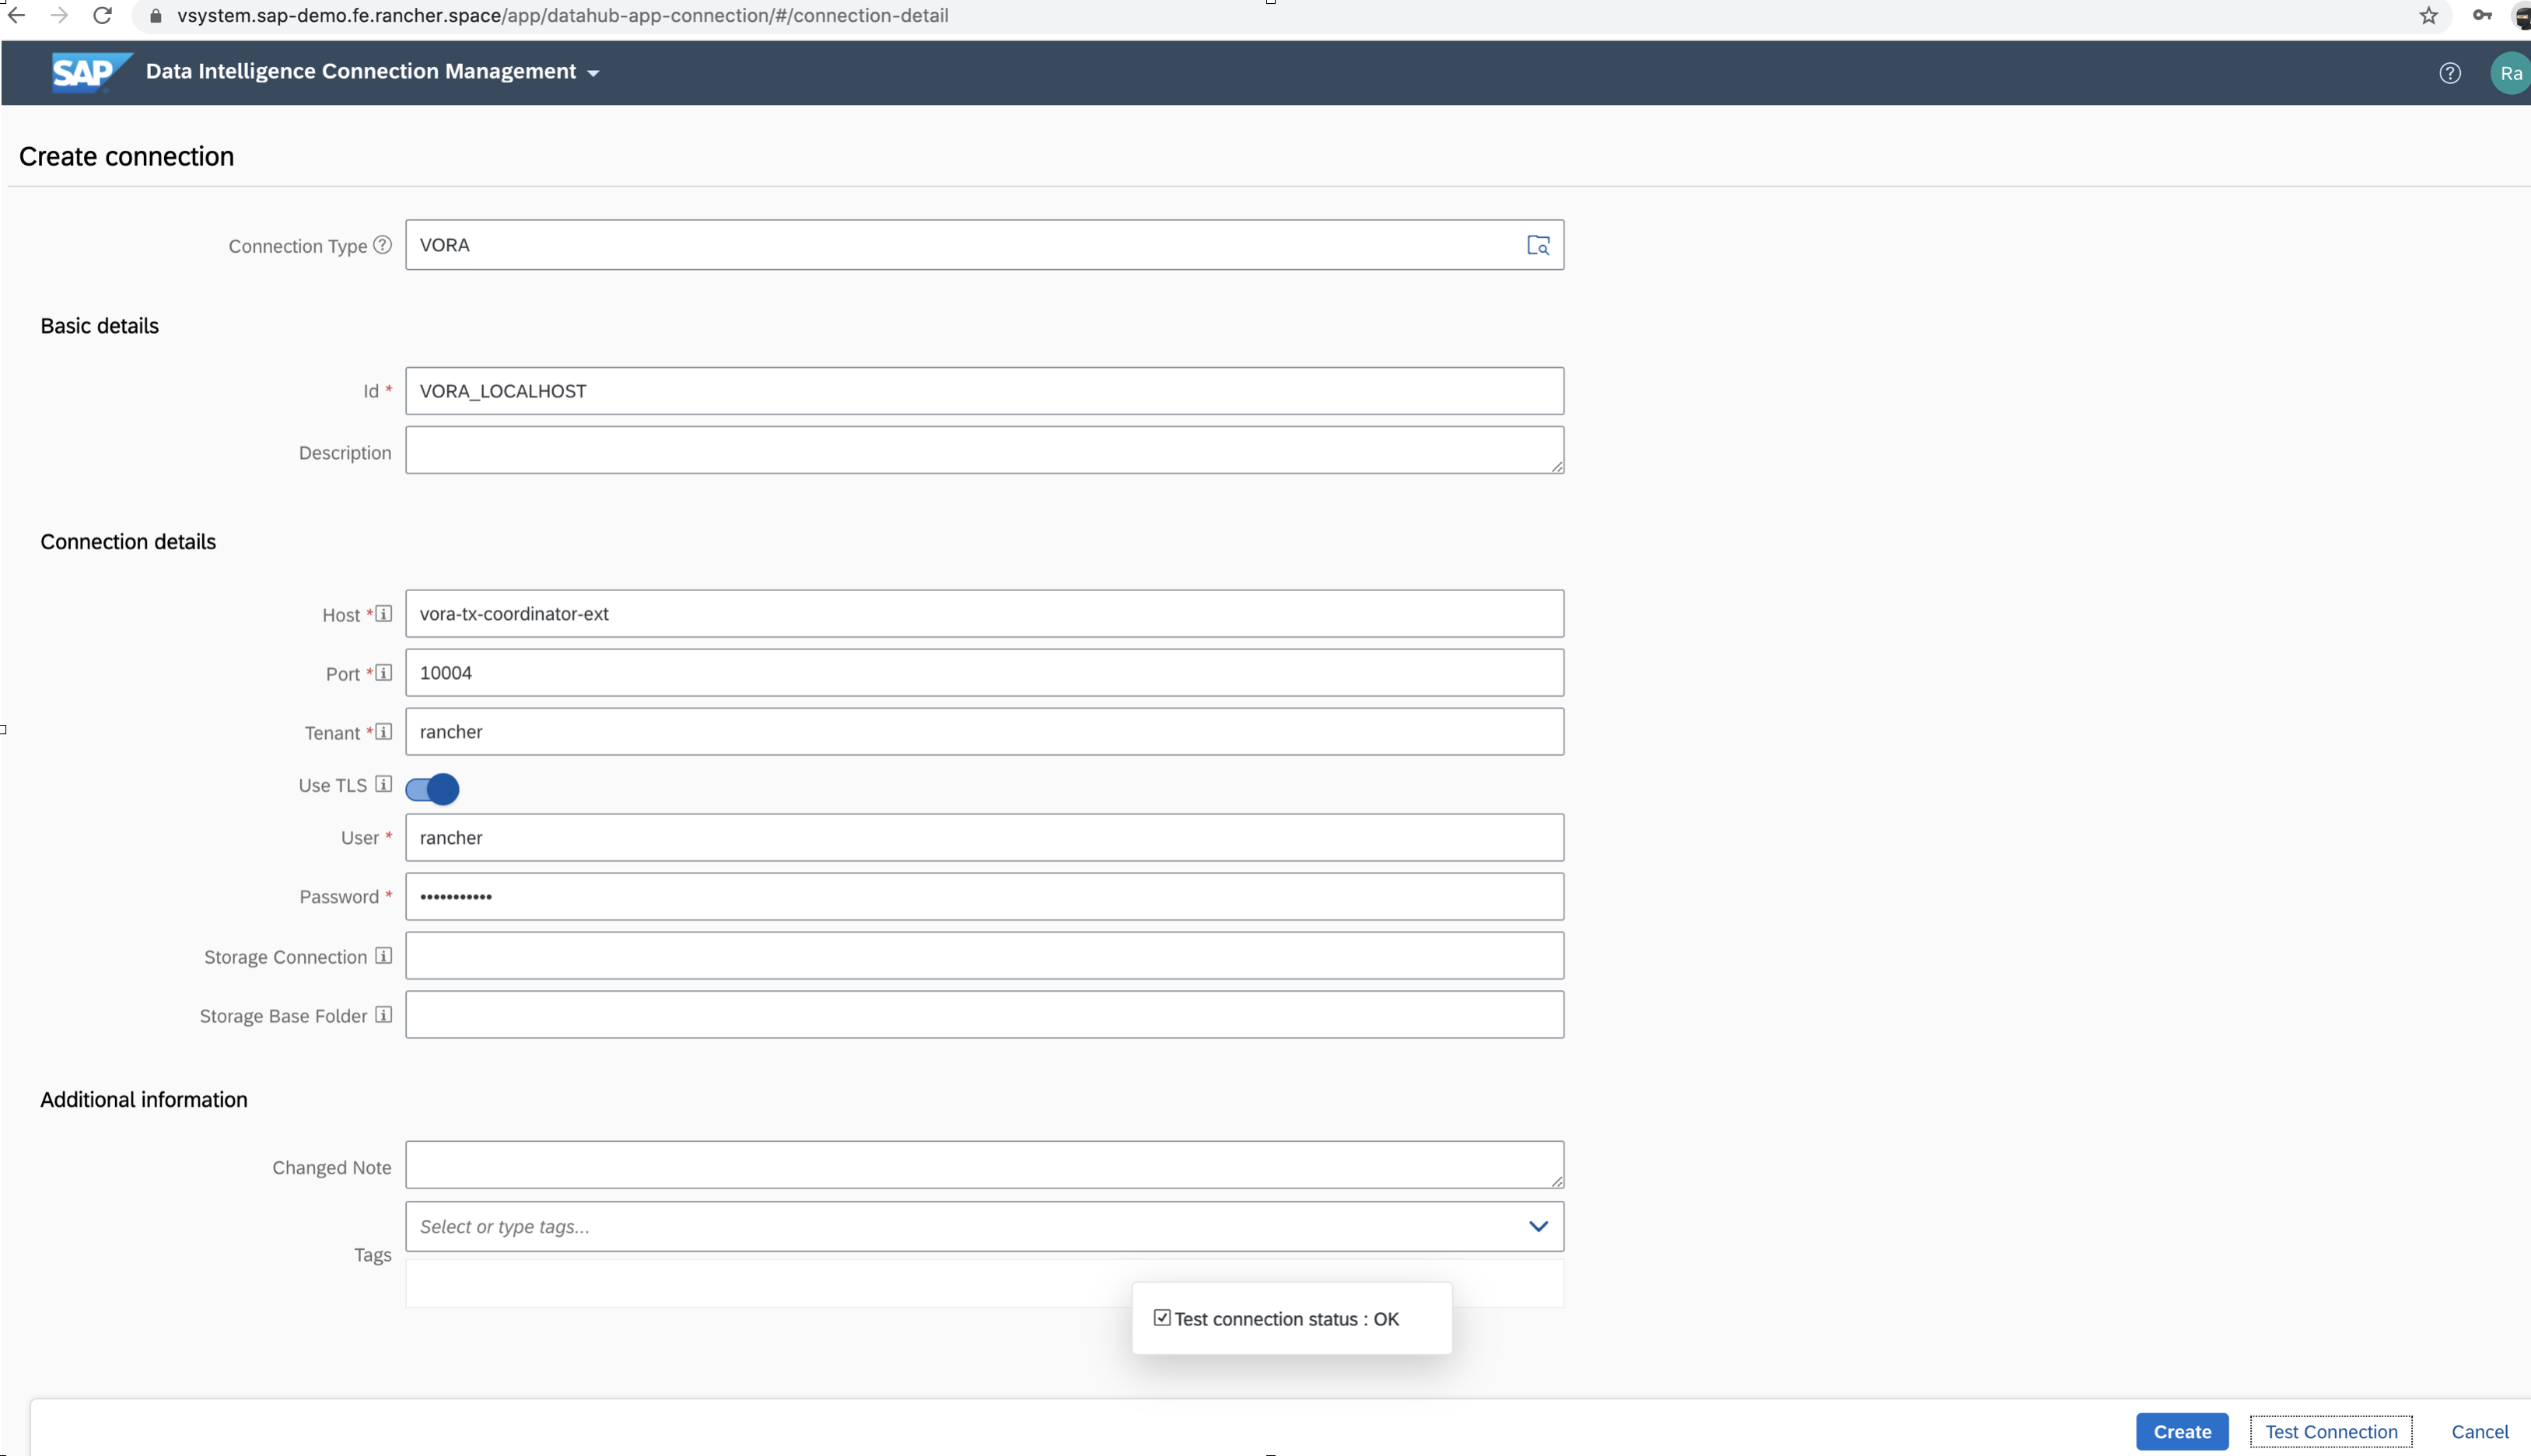Click the Use TLS info icon
This screenshot has height=1456, width=2531.
point(383,785)
